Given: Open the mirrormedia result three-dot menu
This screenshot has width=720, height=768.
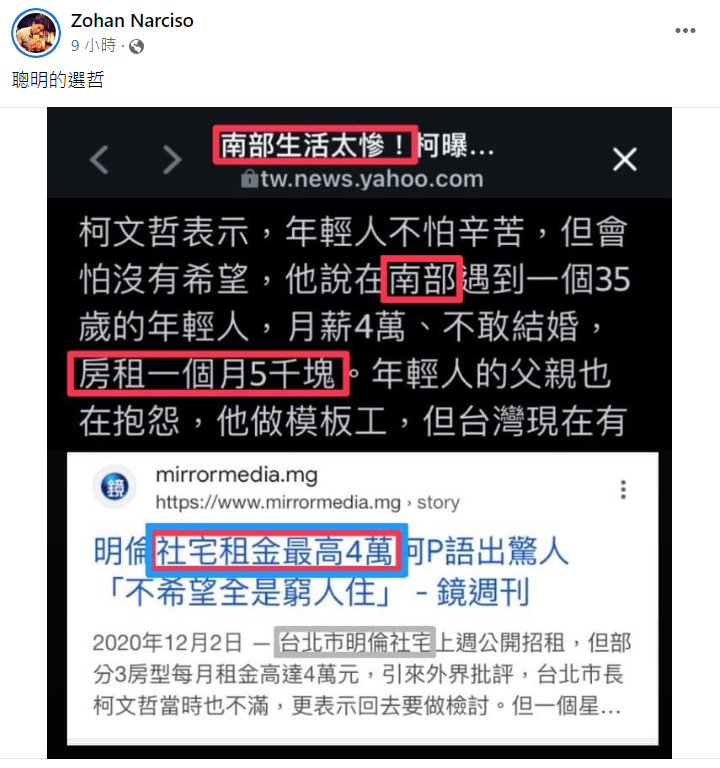Looking at the screenshot, I should 623,489.
